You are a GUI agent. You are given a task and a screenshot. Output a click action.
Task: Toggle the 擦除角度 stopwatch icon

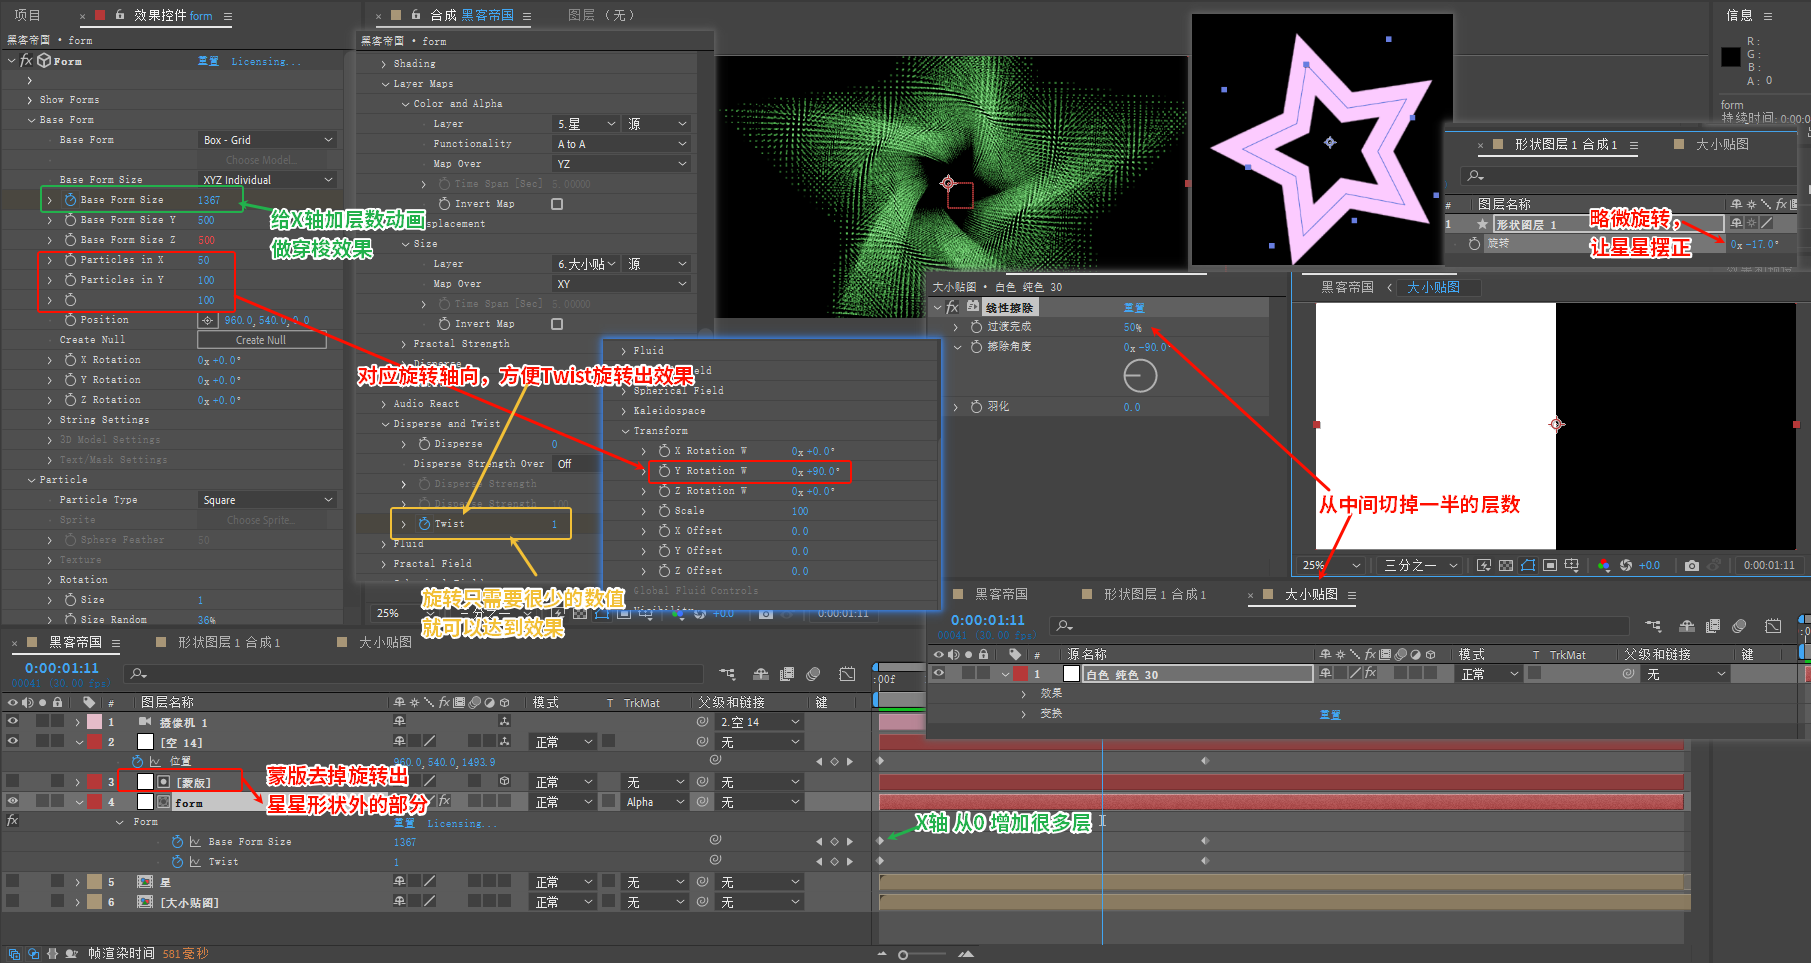click(x=976, y=347)
